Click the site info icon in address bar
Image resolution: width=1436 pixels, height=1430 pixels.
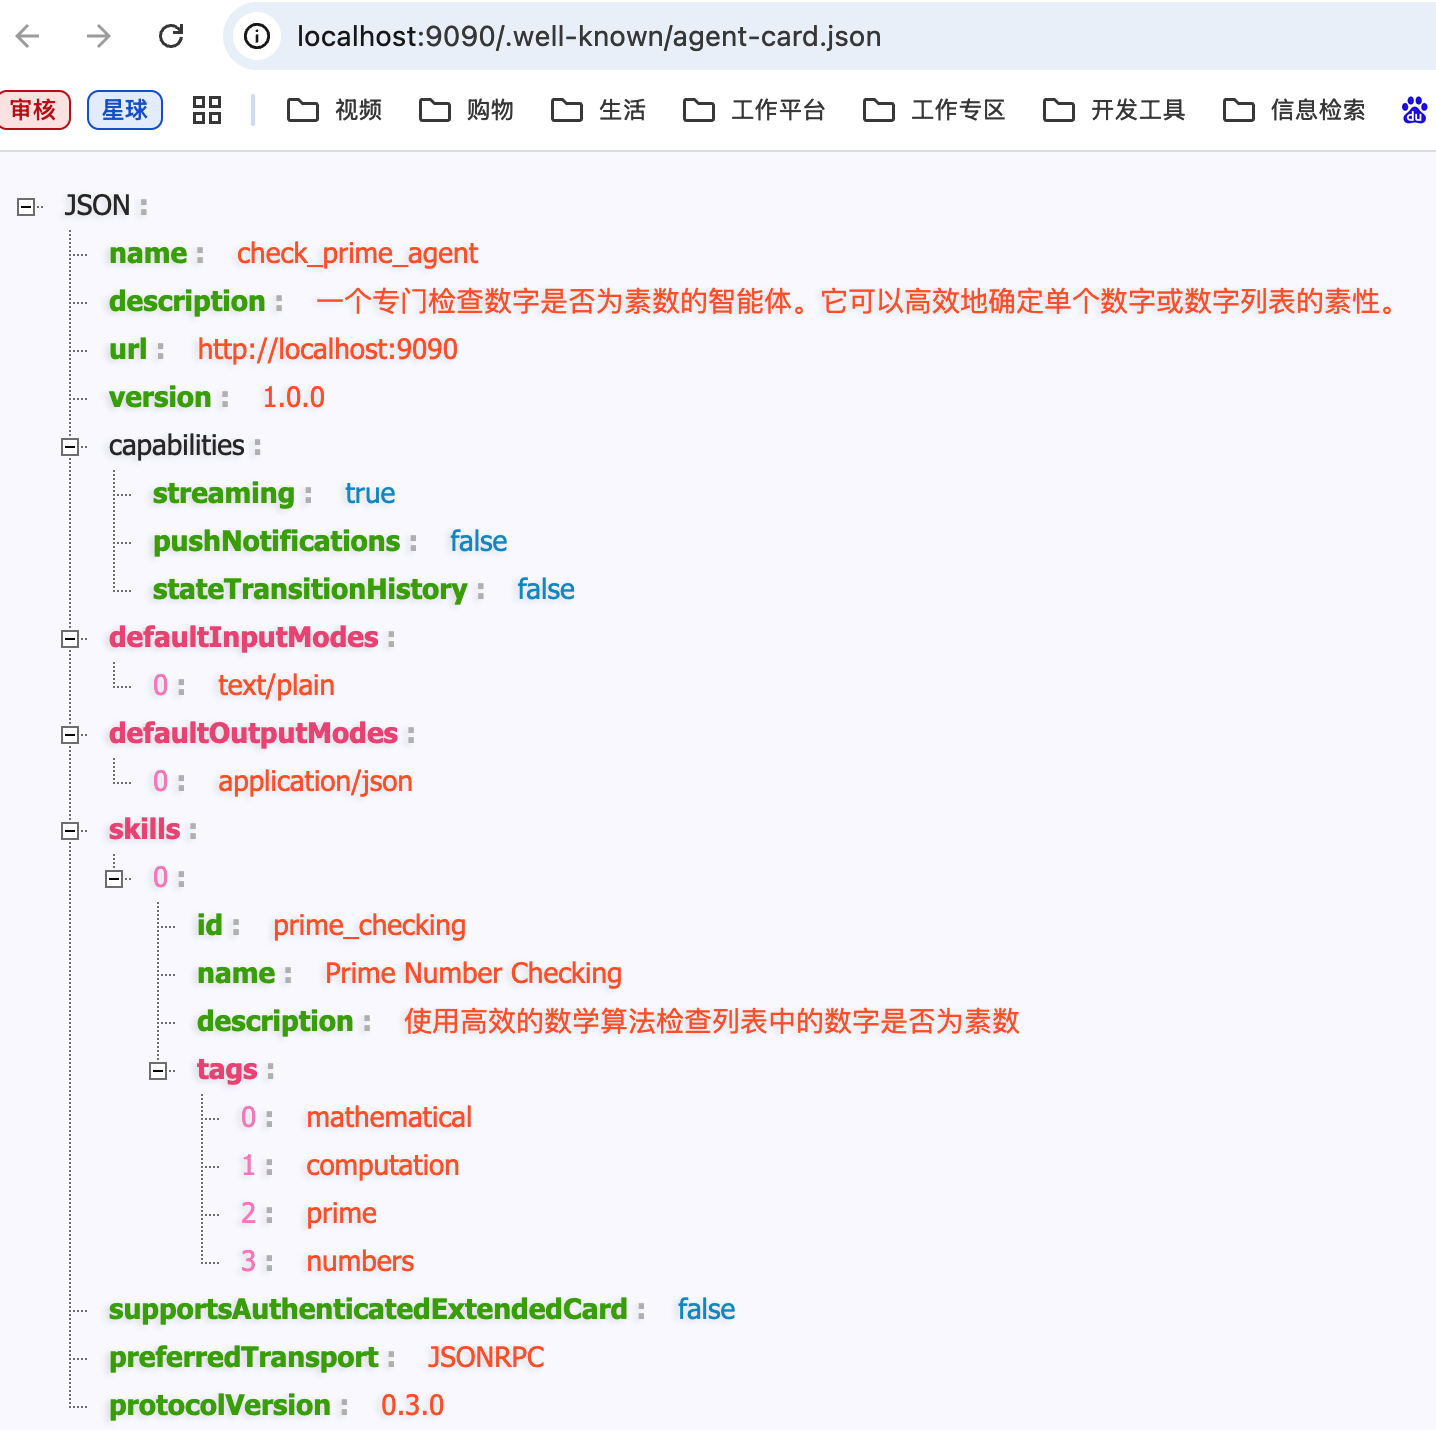(x=257, y=37)
